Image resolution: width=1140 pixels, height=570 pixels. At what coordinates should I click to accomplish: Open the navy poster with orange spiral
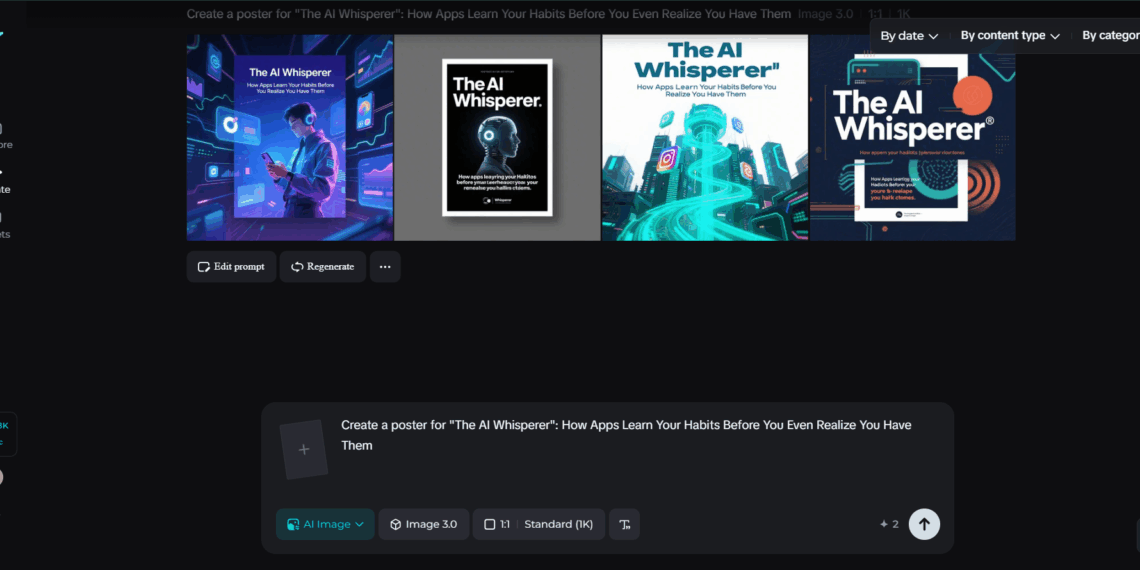(x=912, y=137)
